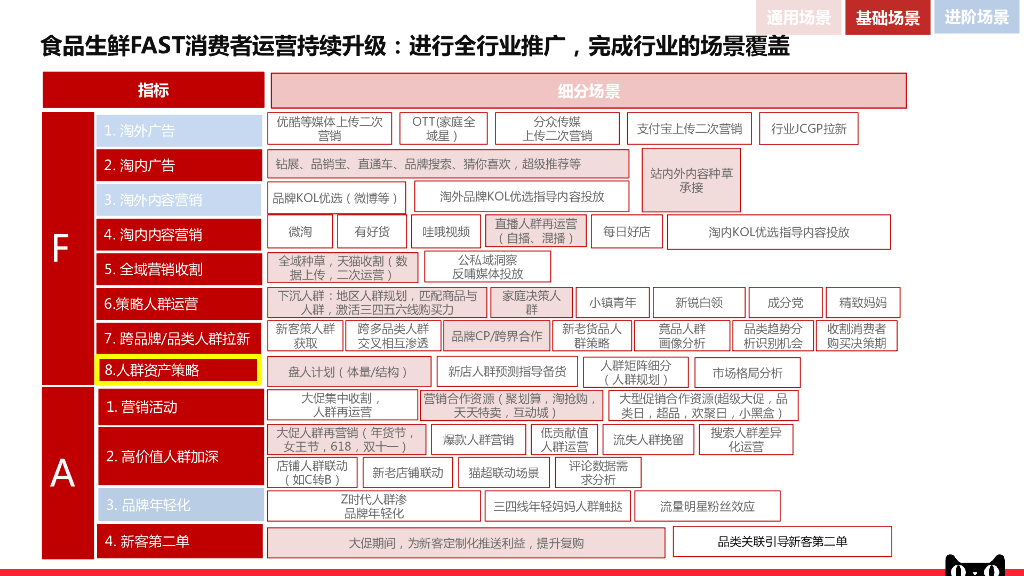Click 下沉人群:地区人群规划 box

377,302
